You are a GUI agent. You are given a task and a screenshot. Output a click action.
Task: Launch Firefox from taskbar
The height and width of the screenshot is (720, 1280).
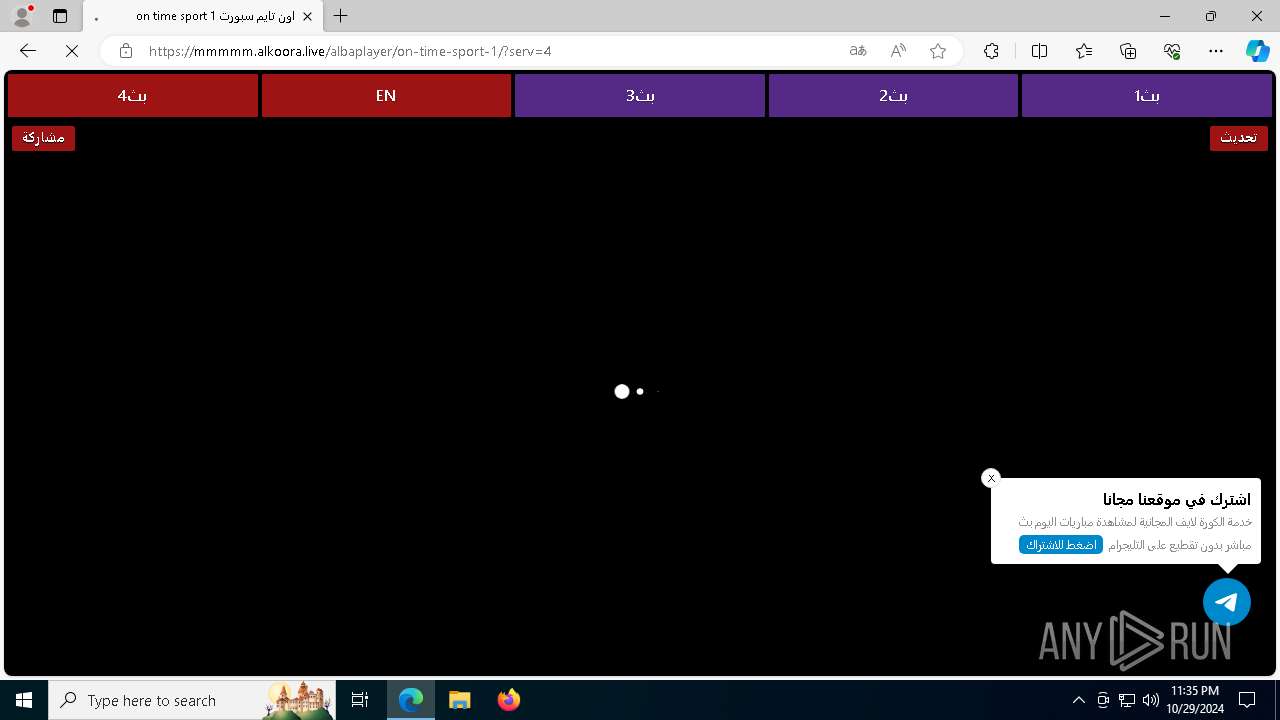508,700
